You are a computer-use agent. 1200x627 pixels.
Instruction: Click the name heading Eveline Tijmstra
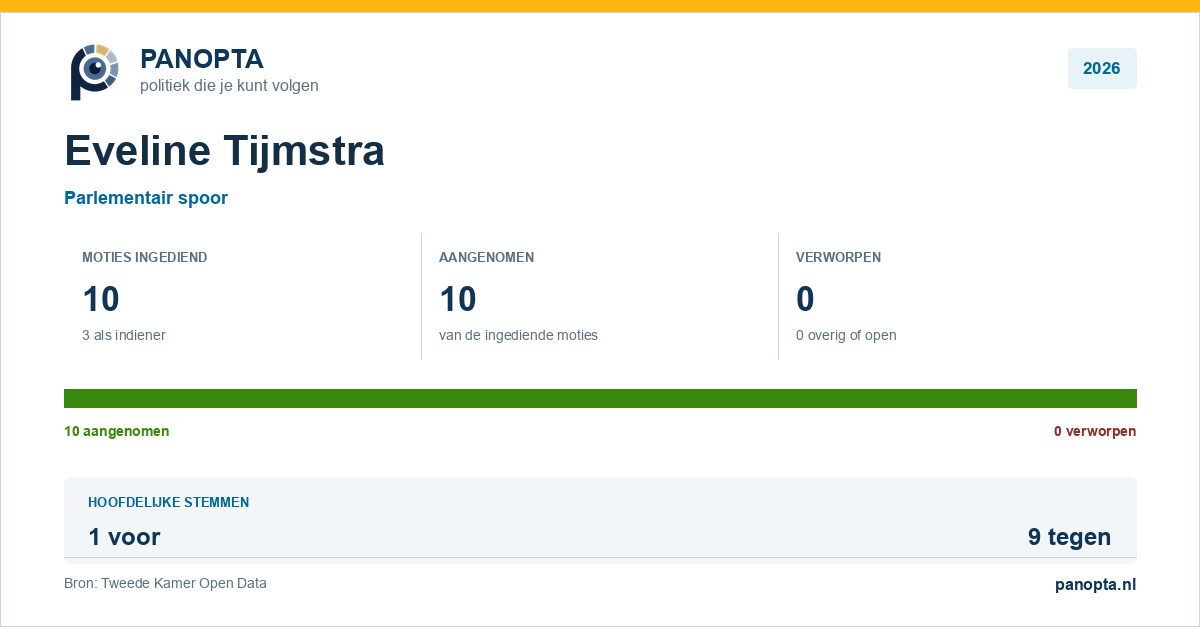225,151
